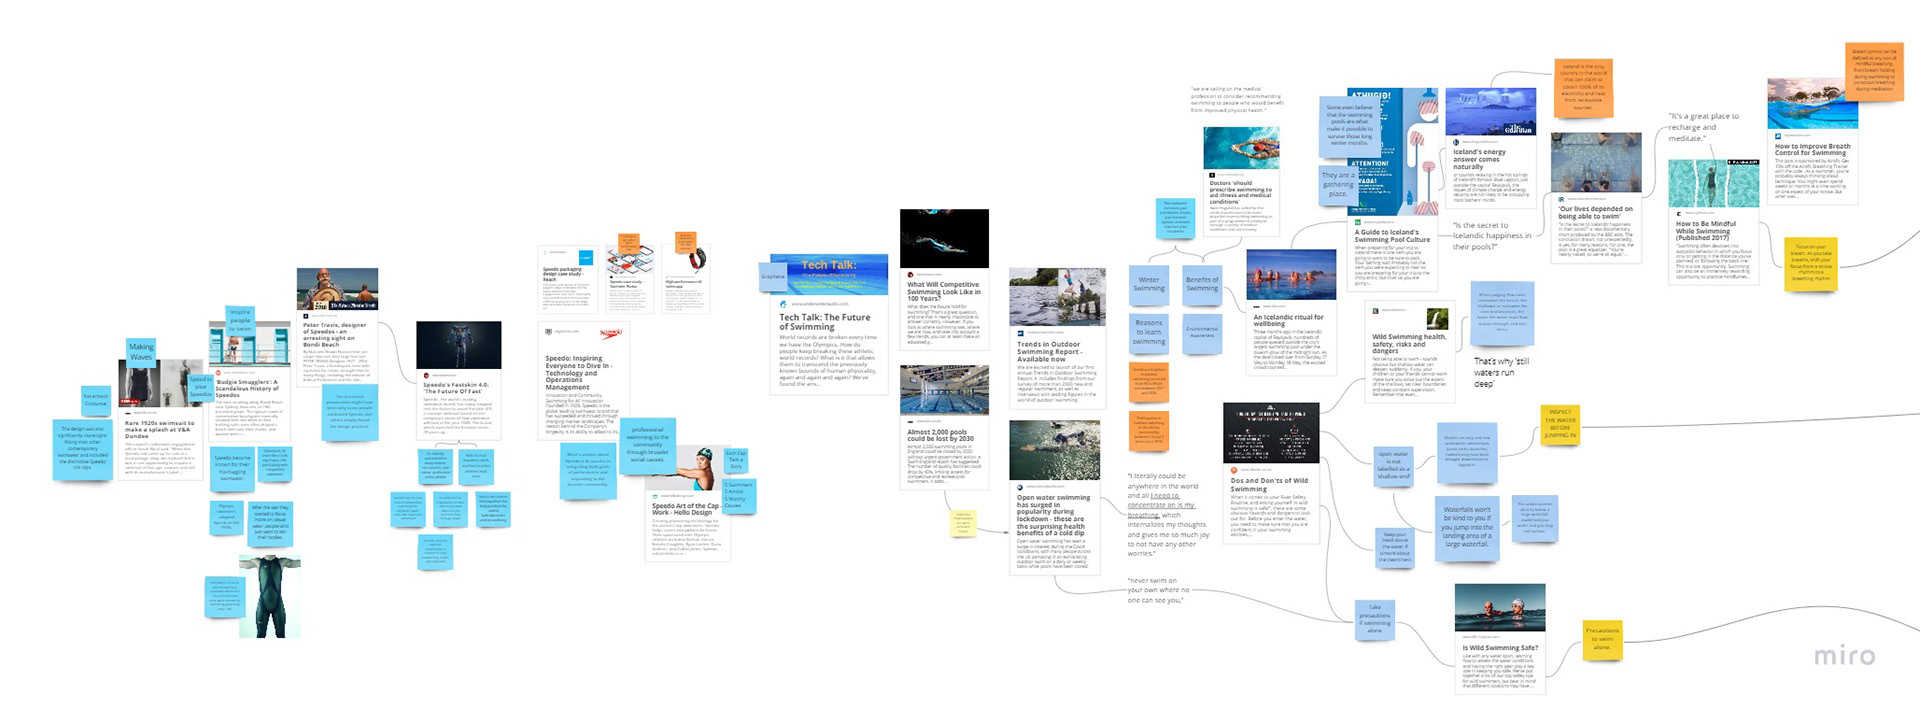This screenshot has height=709, width=1920.
Task: Open the 'Open water swimming has surged in popularity' card
Action: pos(1055,498)
